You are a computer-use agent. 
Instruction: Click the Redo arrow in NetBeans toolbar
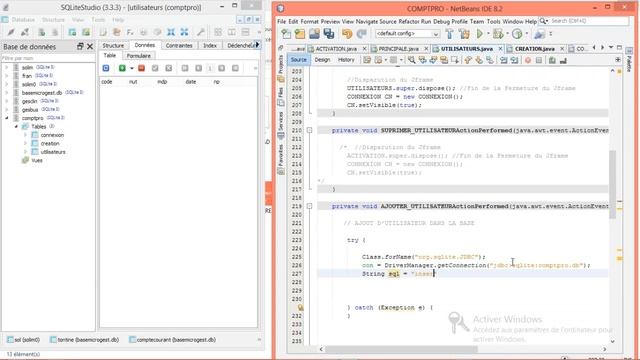362,34
